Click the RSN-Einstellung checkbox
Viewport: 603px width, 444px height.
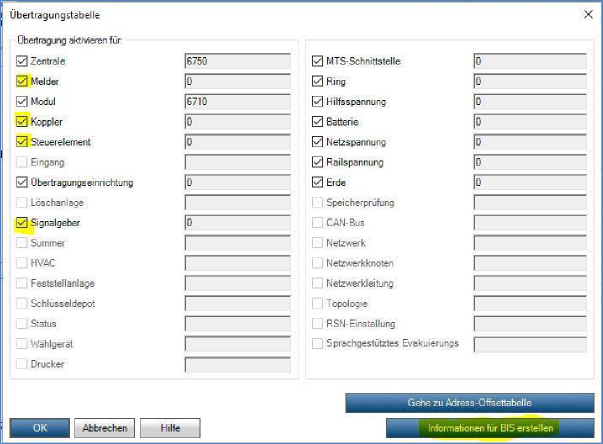point(317,324)
